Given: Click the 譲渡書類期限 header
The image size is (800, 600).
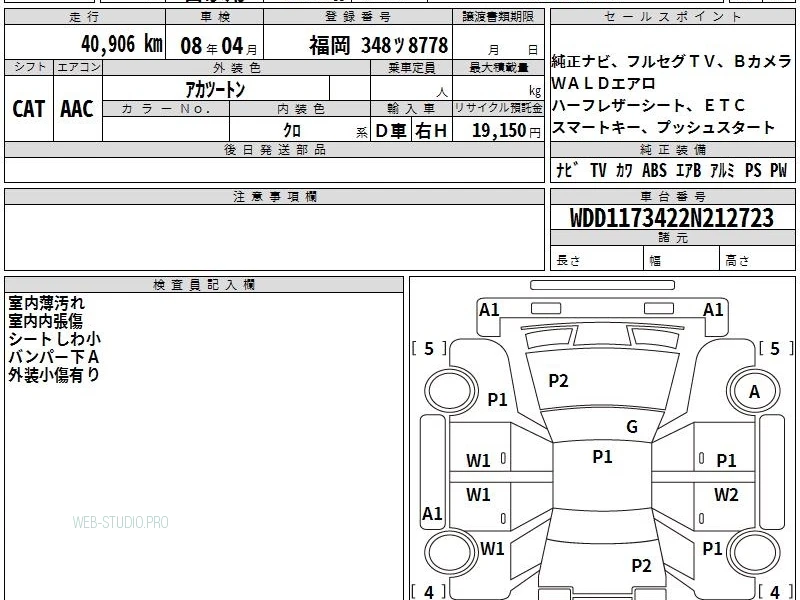Looking at the screenshot, I should [498, 17].
